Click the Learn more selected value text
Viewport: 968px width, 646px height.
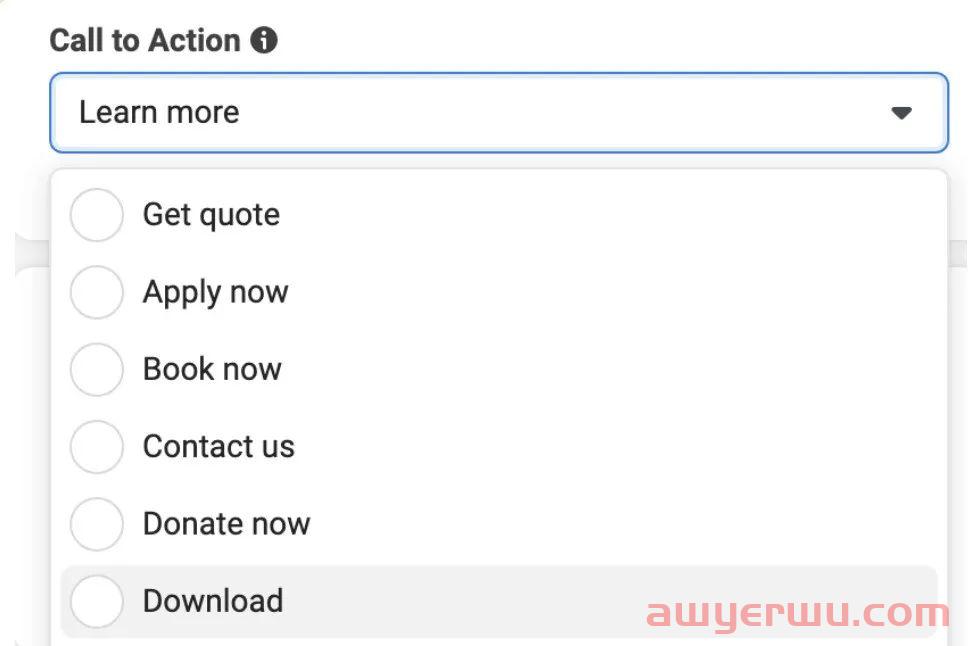(159, 112)
